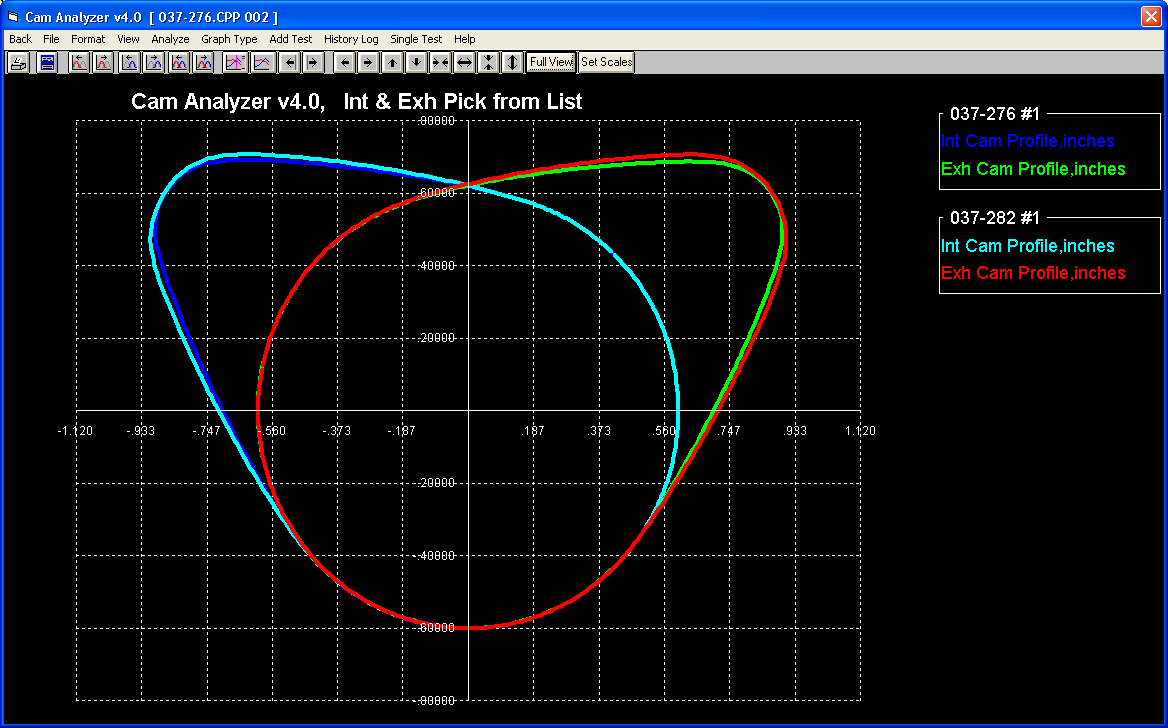
Task: Open the File menu
Action: point(51,39)
